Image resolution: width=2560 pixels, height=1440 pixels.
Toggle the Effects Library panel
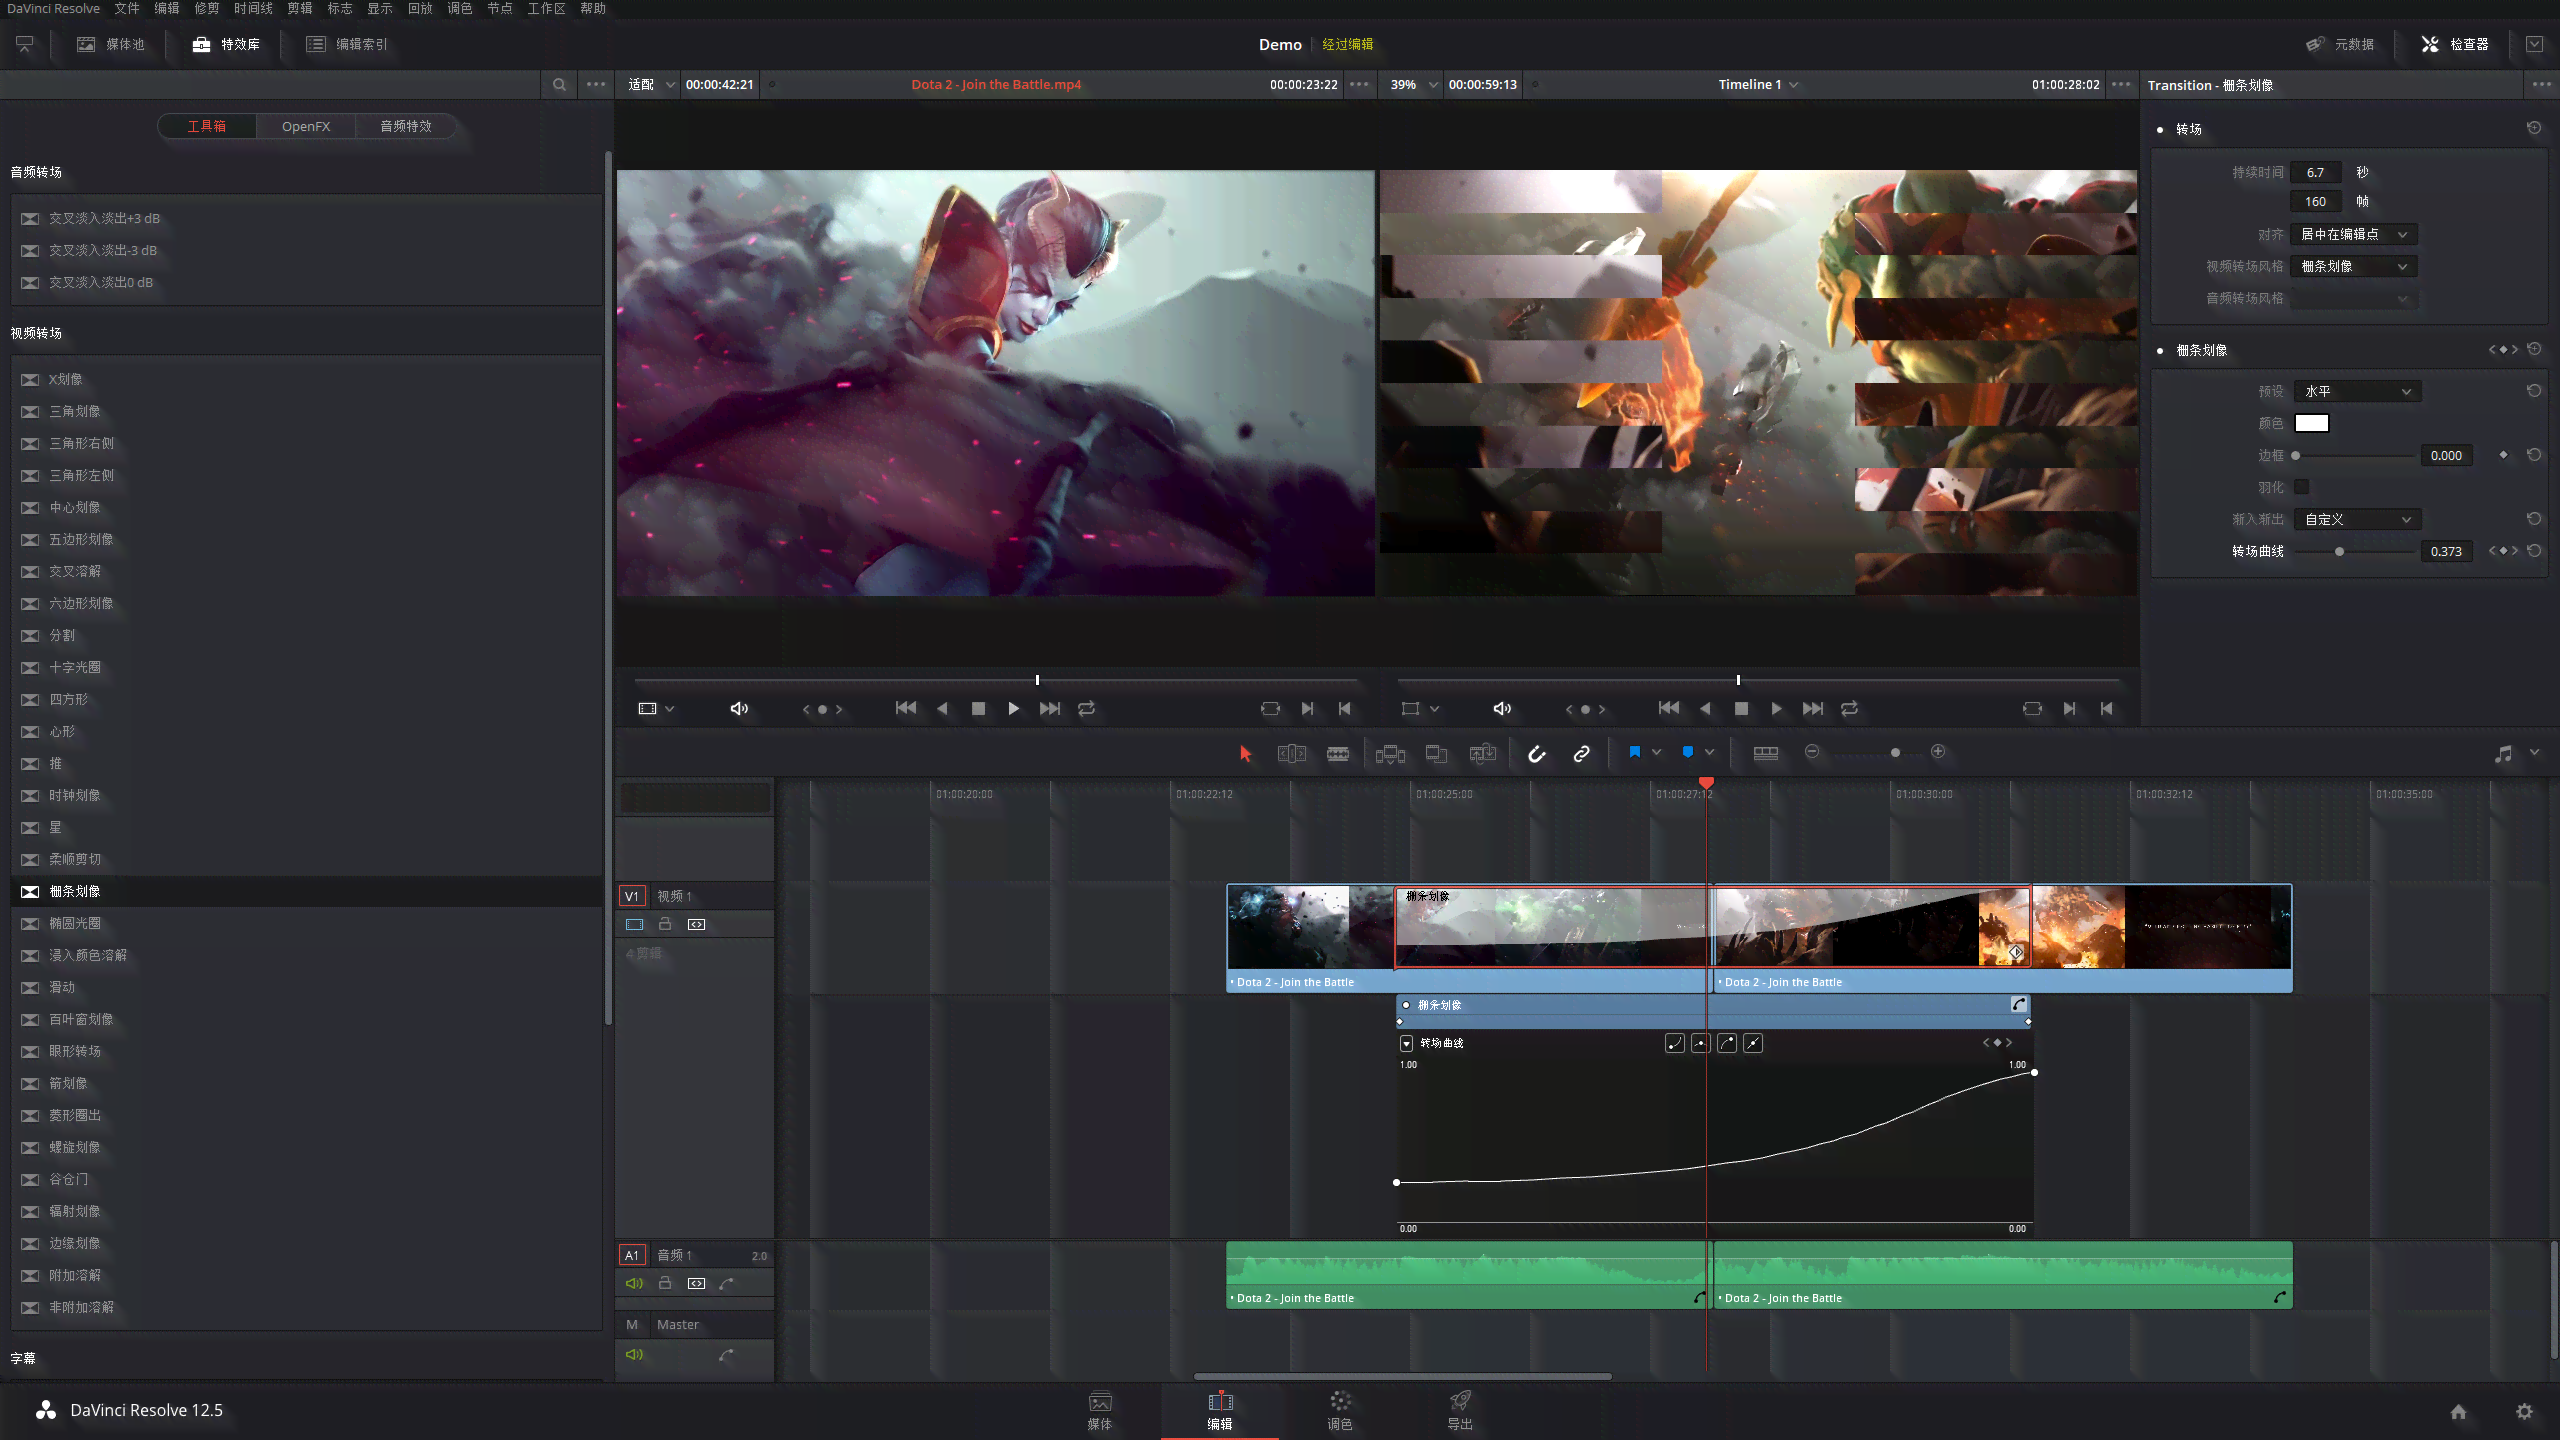pos(226,44)
